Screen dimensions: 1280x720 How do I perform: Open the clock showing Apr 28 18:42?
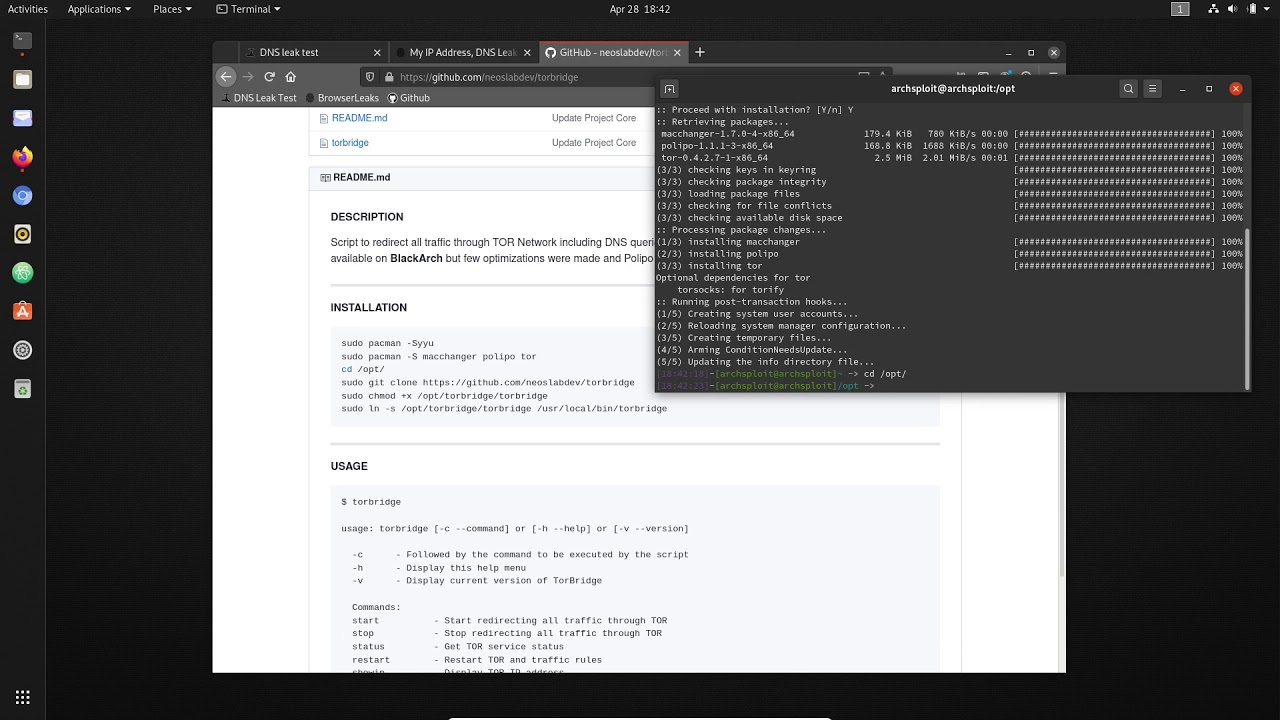(640, 9)
